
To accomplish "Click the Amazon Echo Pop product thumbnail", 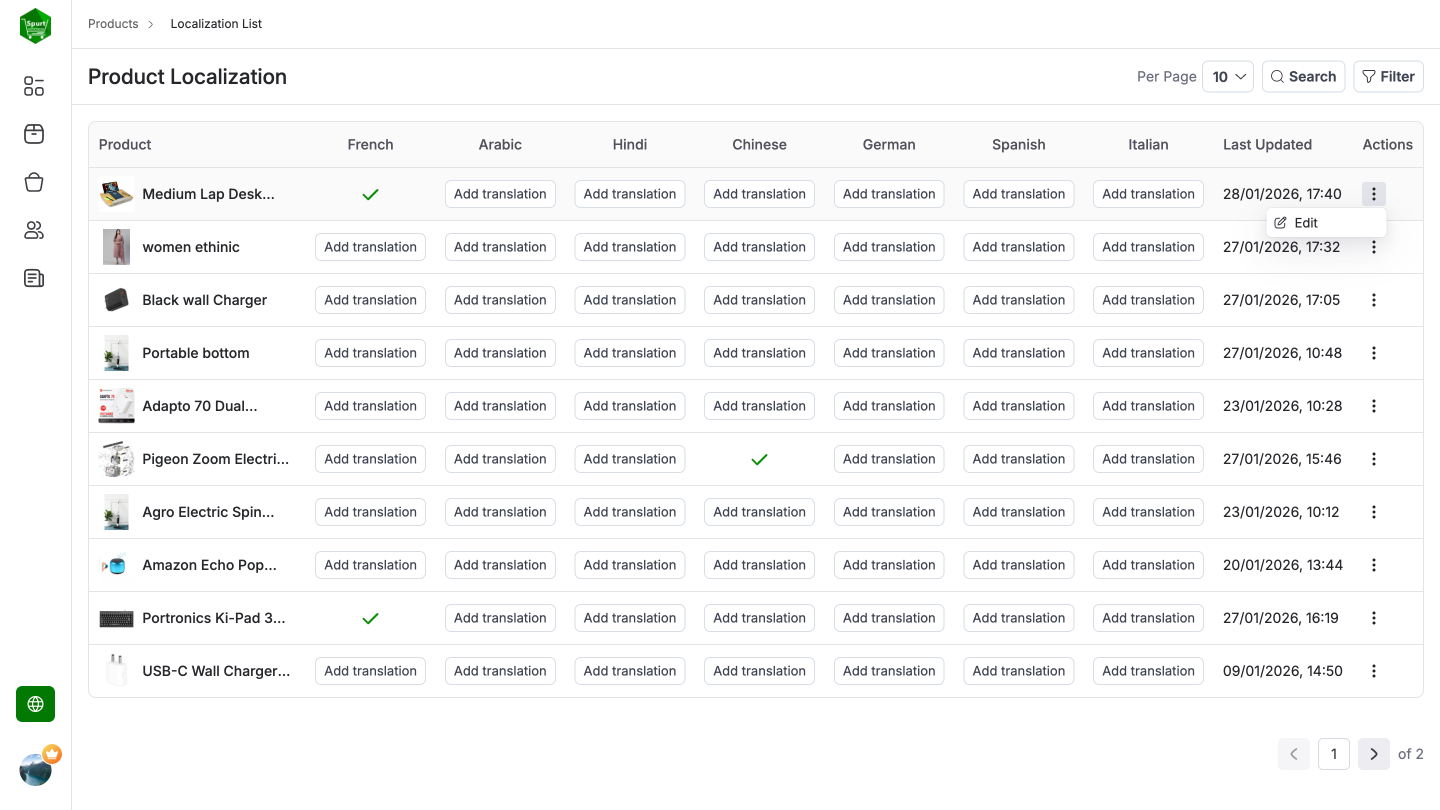I will pyautogui.click(x=116, y=564).
